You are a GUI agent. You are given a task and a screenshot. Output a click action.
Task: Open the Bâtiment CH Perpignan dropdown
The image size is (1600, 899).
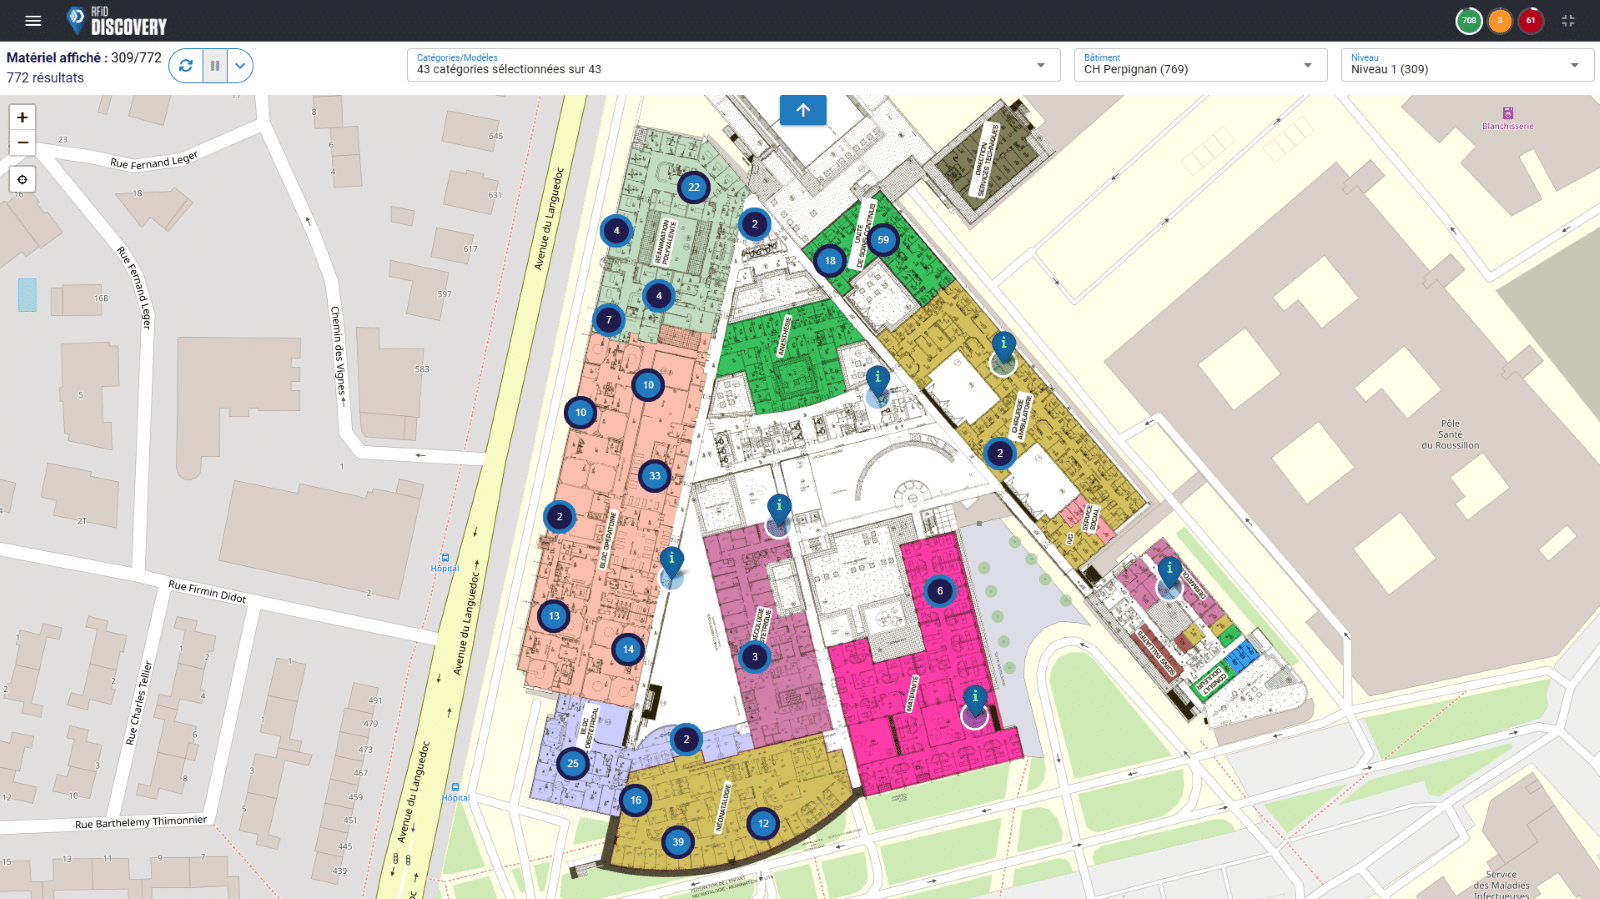click(x=1199, y=65)
